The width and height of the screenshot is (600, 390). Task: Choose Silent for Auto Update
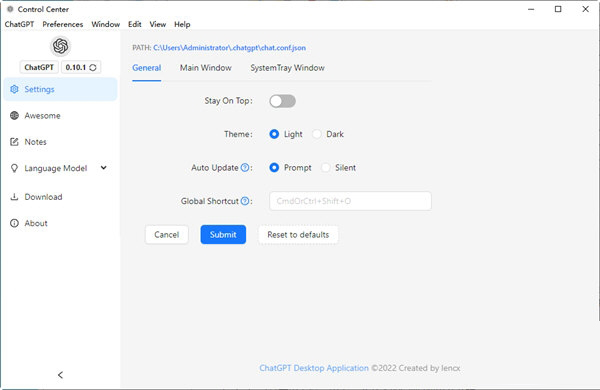click(326, 168)
